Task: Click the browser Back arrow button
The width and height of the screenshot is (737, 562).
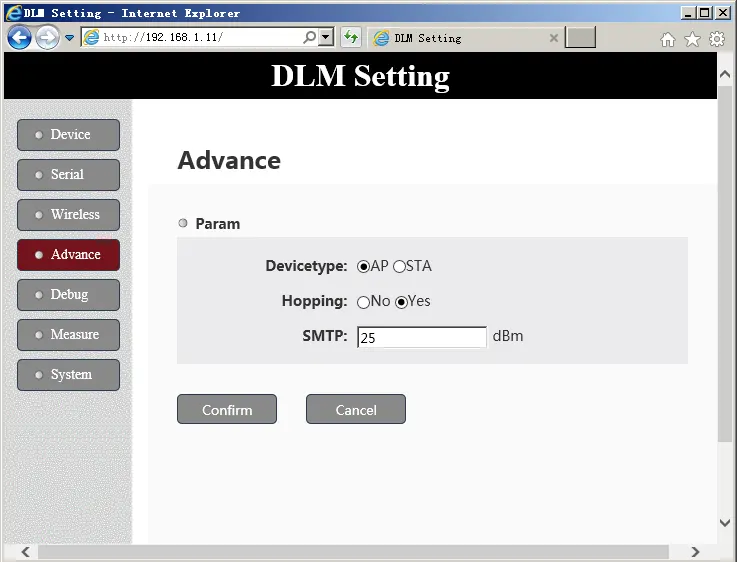Action: 19,38
